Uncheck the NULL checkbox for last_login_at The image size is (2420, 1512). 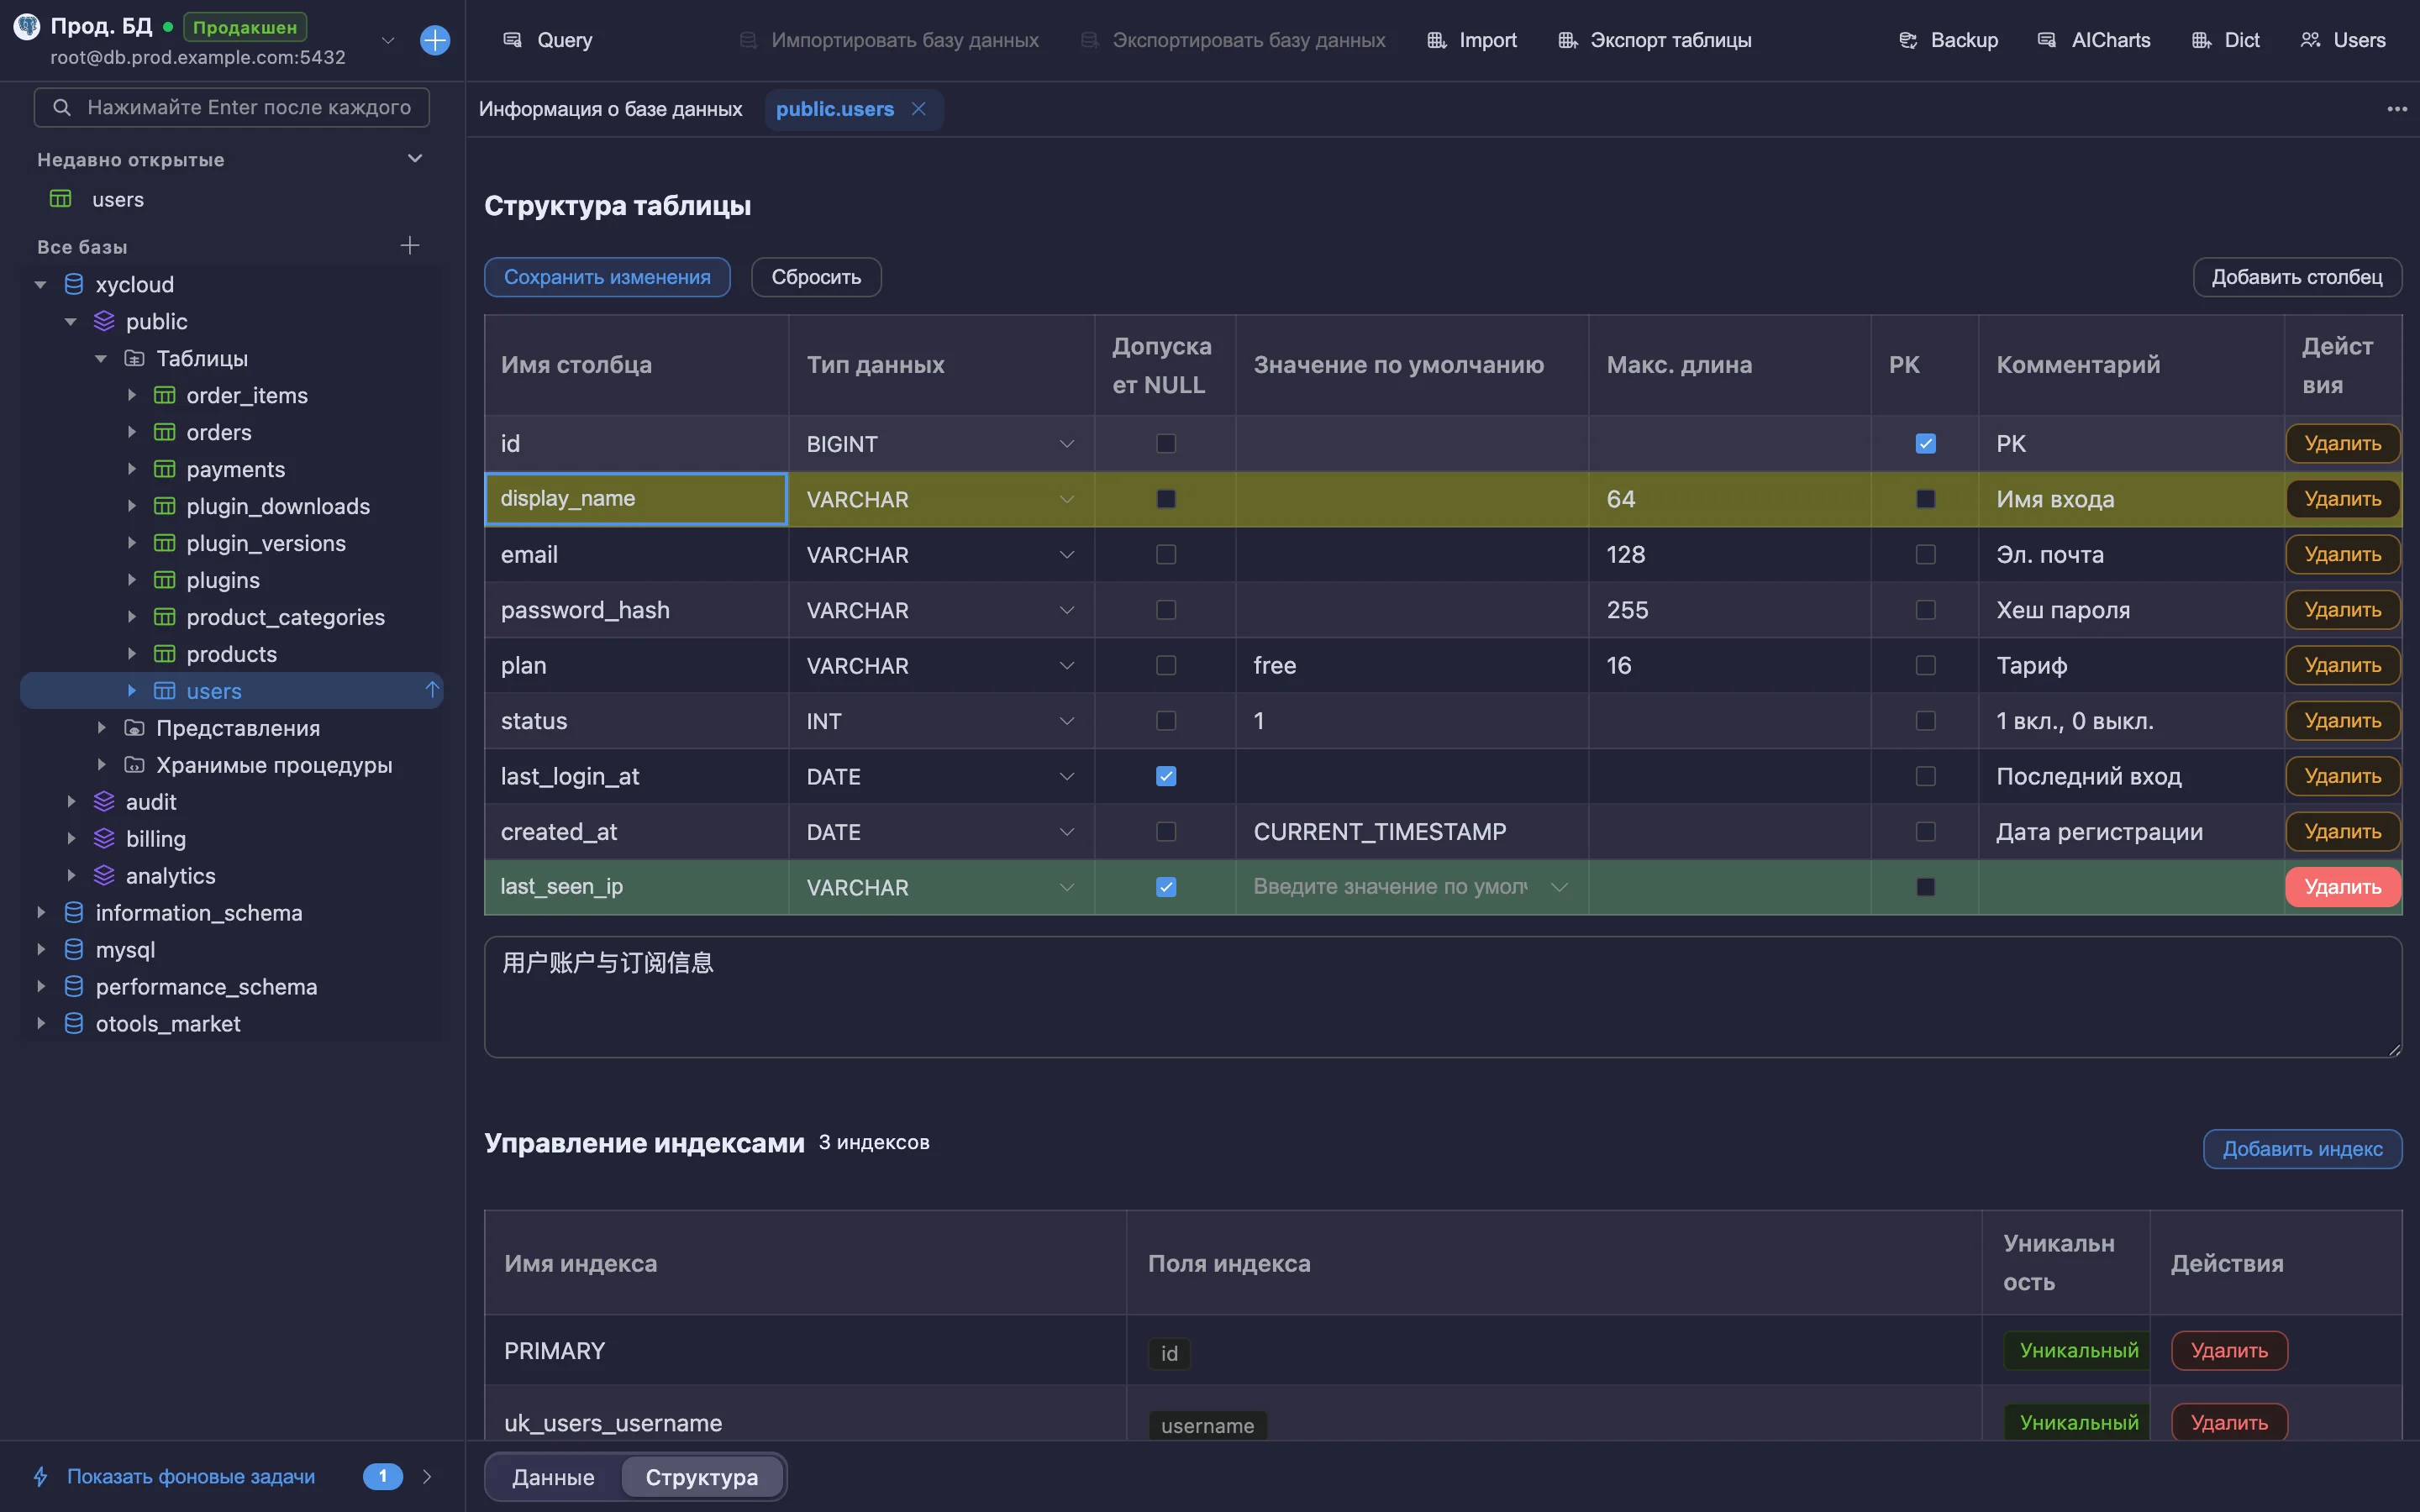(x=1166, y=776)
